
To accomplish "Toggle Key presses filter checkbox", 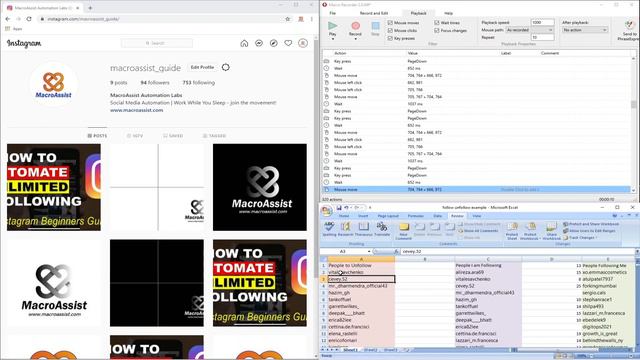I will 390,38.
